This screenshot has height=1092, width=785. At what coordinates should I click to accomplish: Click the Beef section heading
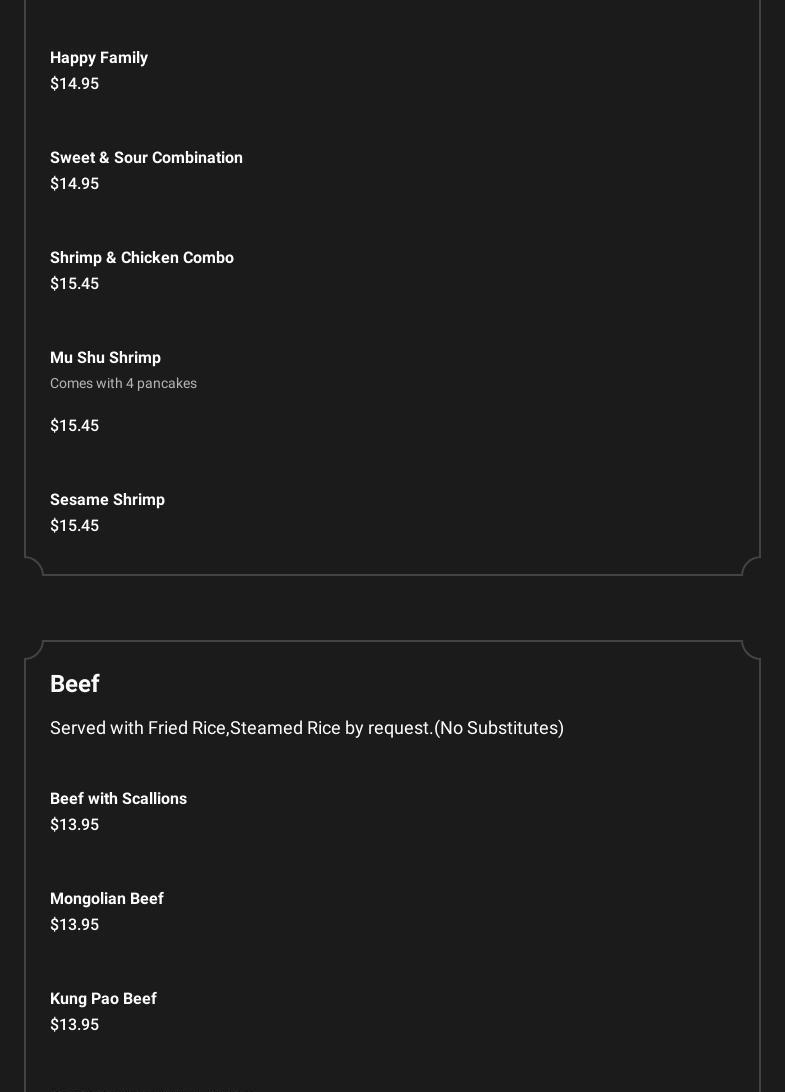click(x=75, y=684)
